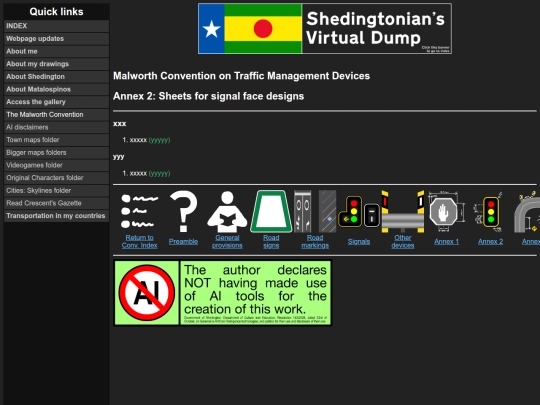Choose Original Characters folder
540x405 pixels.
pyautogui.click(x=56, y=178)
